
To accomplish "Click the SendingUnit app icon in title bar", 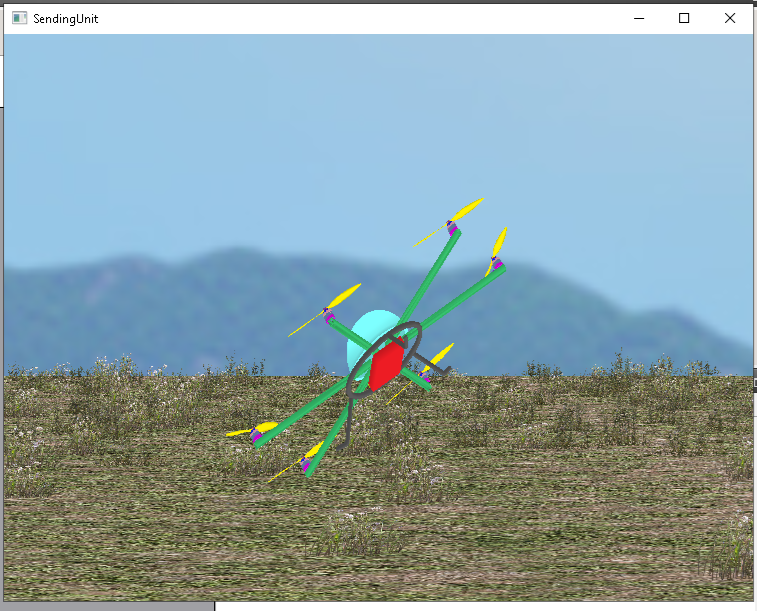I will click(x=19, y=18).
